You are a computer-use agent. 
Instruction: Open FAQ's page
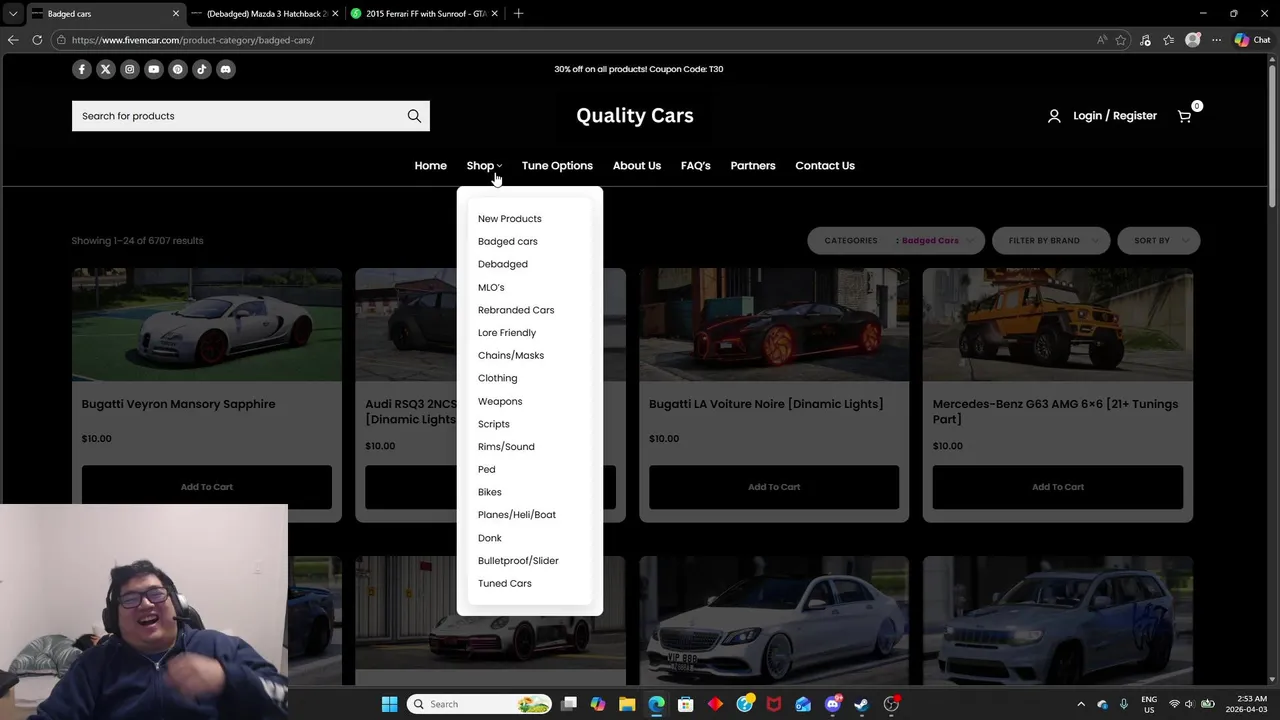695,166
